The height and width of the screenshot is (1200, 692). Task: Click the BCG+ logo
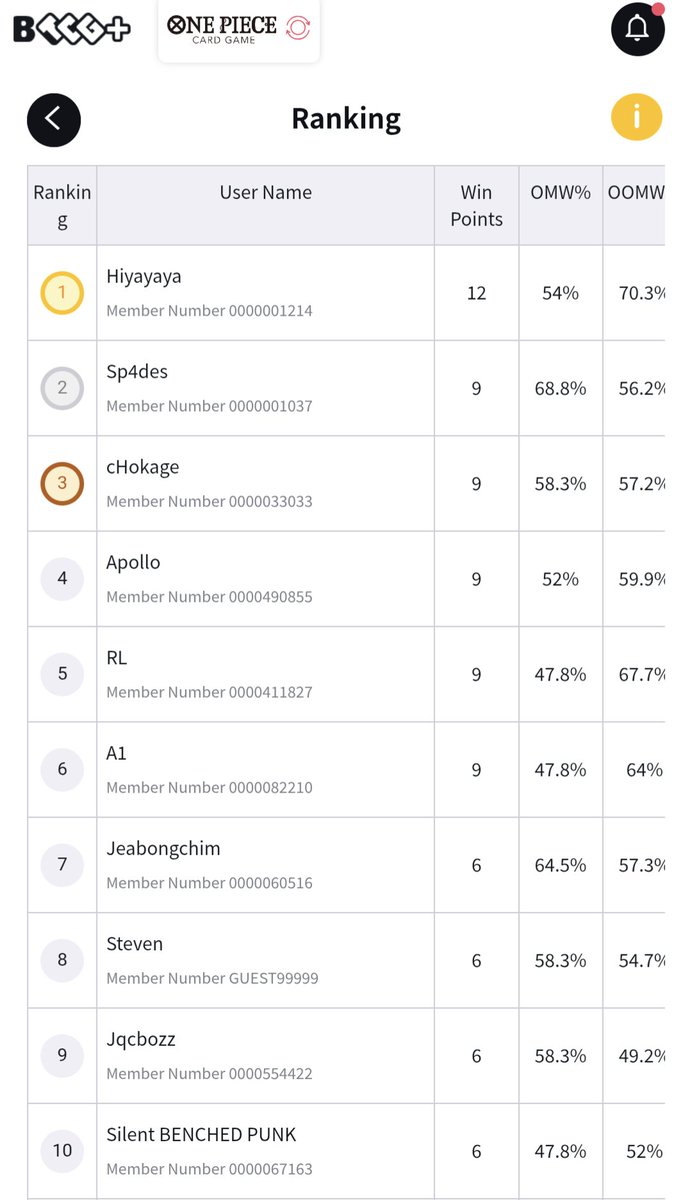tap(71, 29)
